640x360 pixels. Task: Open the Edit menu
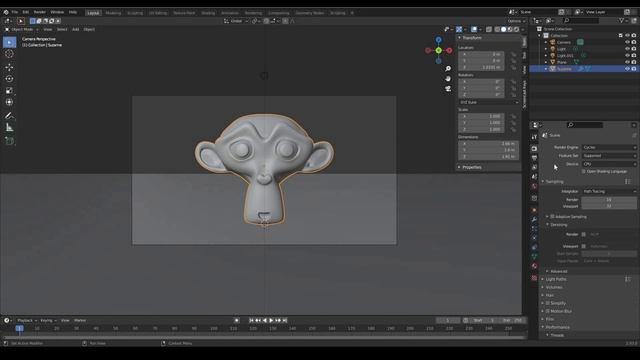(x=26, y=12)
